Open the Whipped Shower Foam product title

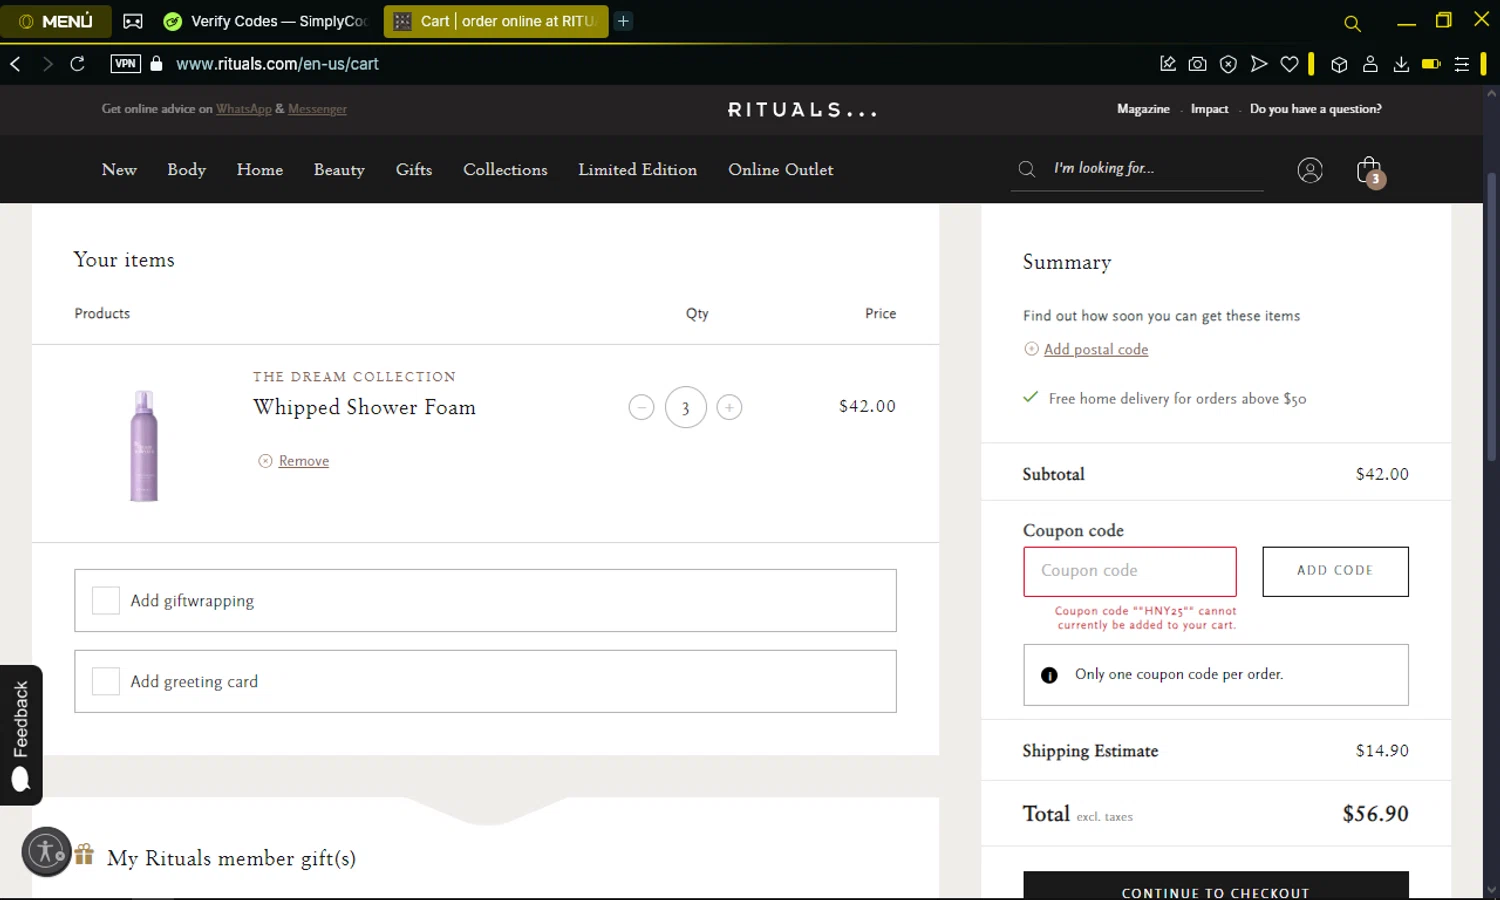point(364,407)
